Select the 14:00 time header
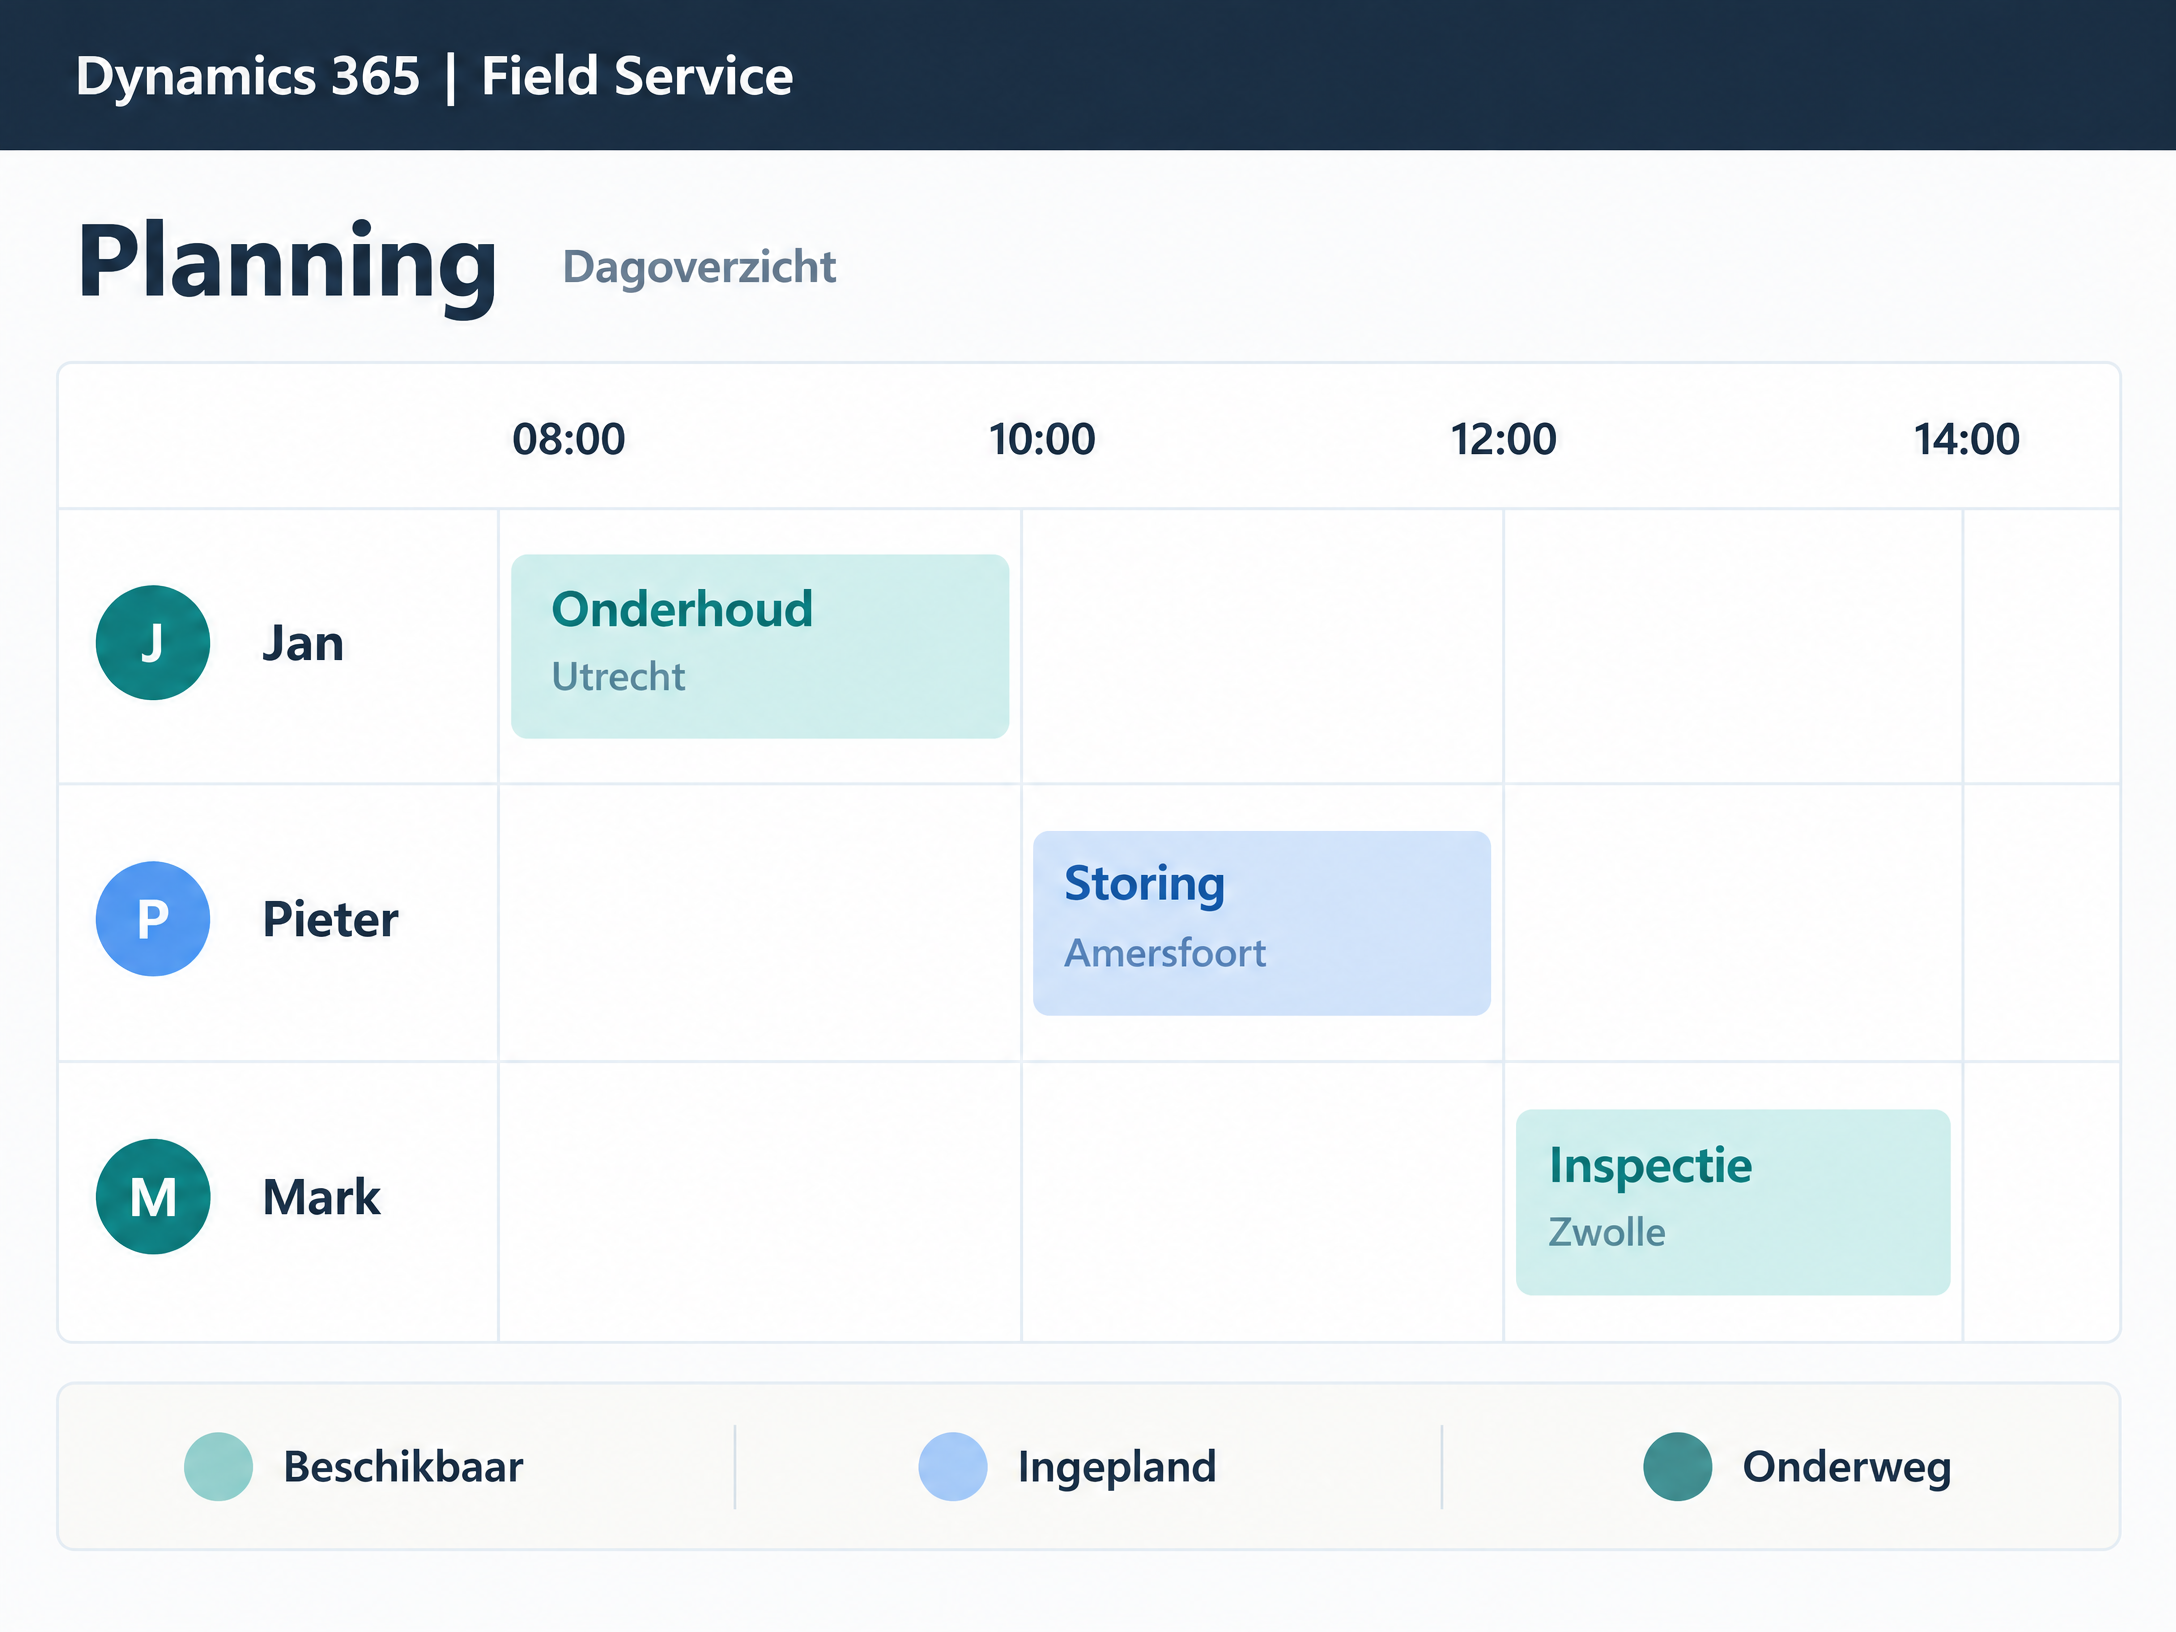2176x1632 pixels. (x=1966, y=439)
